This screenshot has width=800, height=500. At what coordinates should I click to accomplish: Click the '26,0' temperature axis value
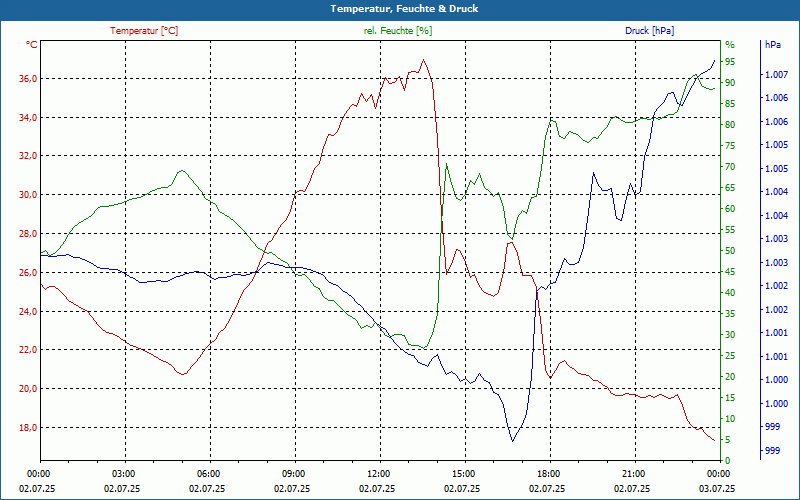[x=29, y=272]
